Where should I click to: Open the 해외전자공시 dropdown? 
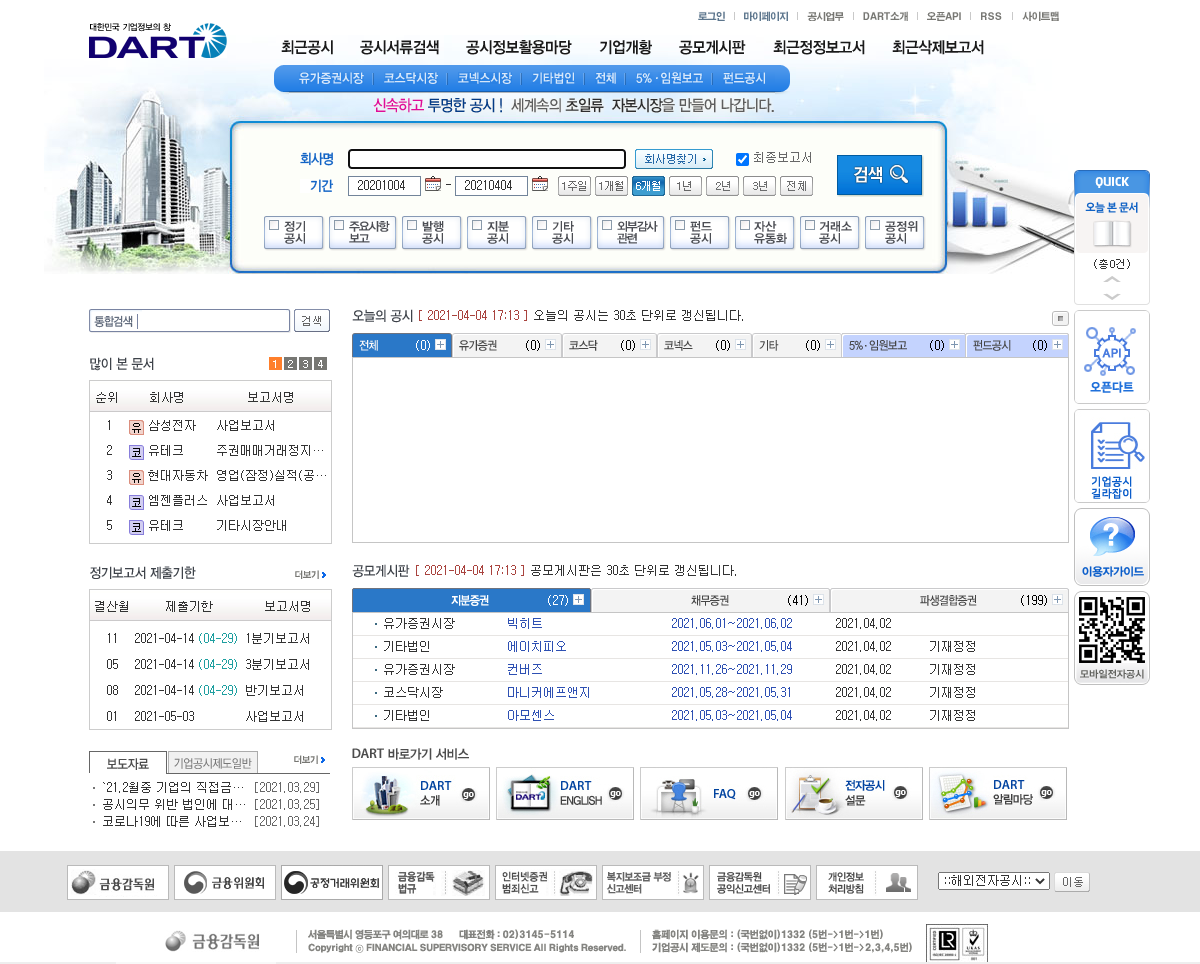tap(993, 881)
